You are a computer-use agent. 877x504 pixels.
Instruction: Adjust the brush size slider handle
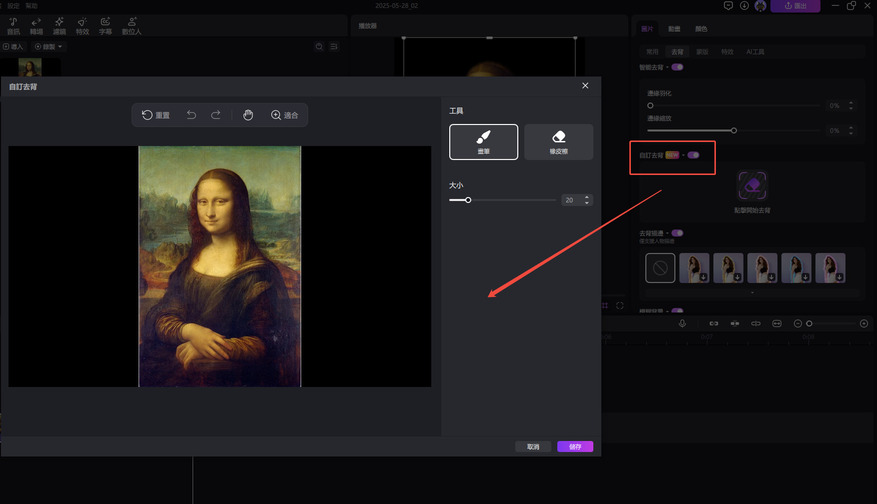[x=468, y=200]
